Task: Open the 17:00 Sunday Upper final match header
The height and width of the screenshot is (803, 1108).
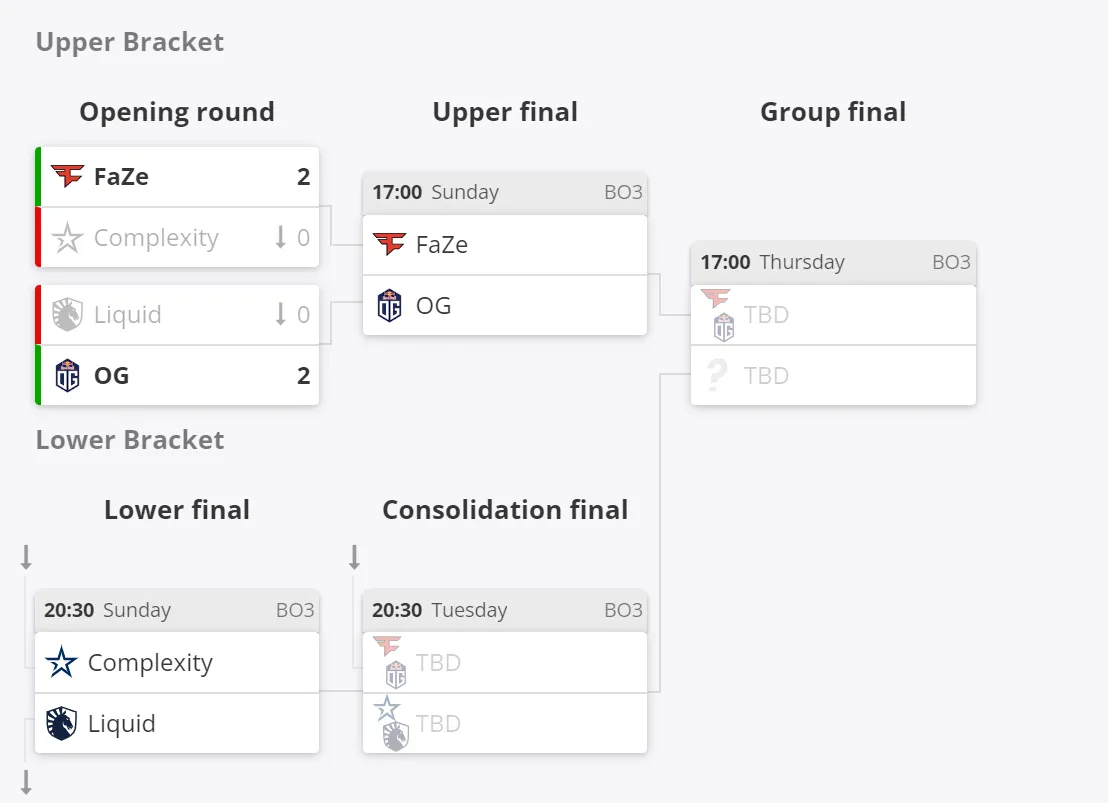Action: (x=505, y=192)
